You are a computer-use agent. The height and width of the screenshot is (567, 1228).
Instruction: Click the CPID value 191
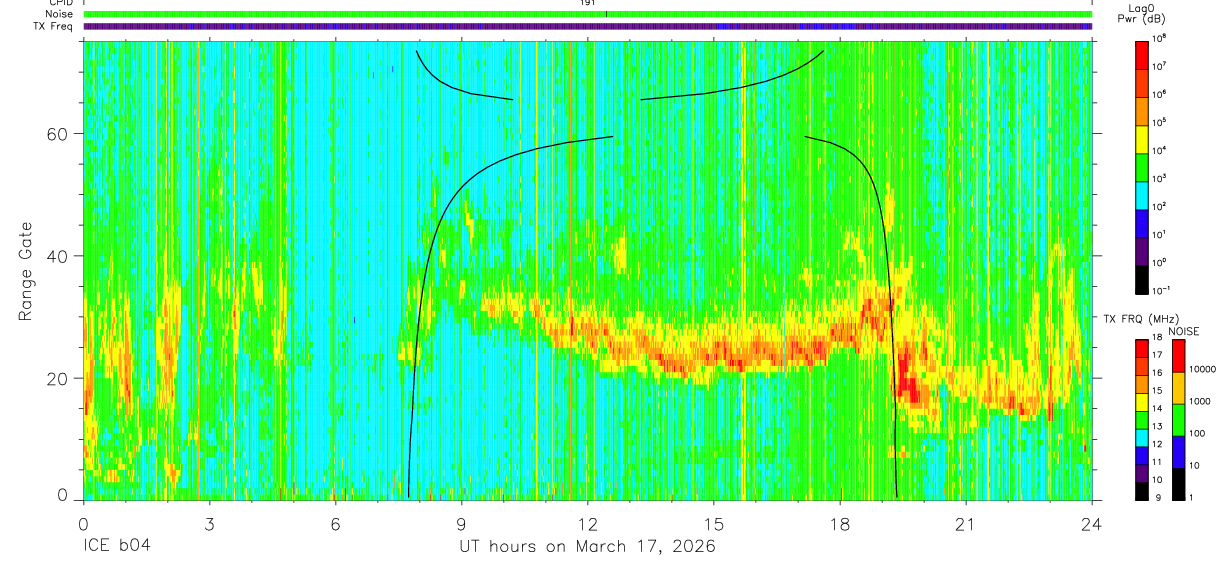point(587,3)
